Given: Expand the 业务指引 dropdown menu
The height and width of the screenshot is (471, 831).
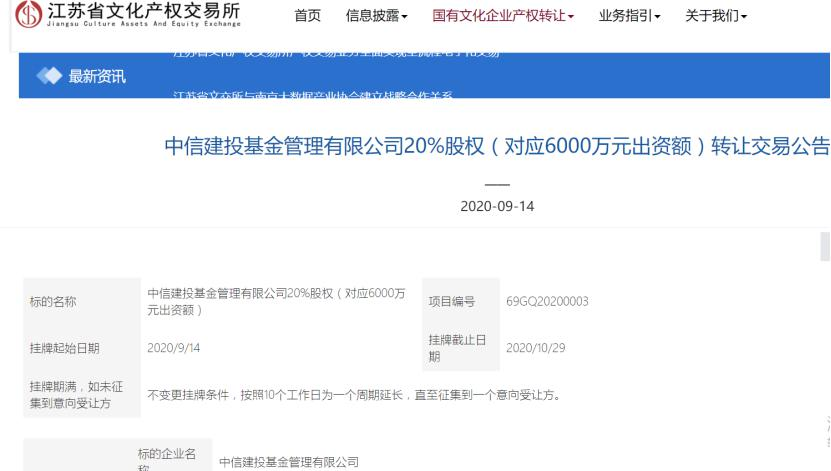Looking at the screenshot, I should [x=629, y=16].
